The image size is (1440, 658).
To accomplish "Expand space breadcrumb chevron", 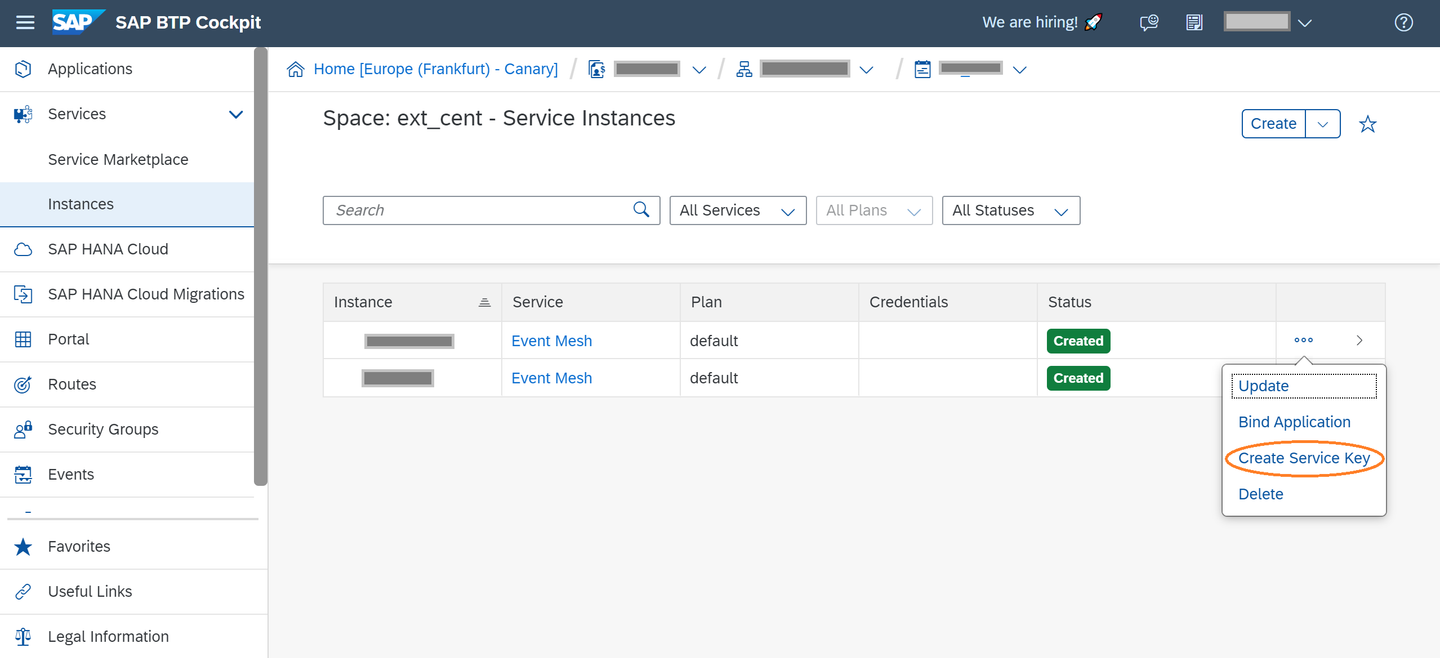I will click(1020, 70).
